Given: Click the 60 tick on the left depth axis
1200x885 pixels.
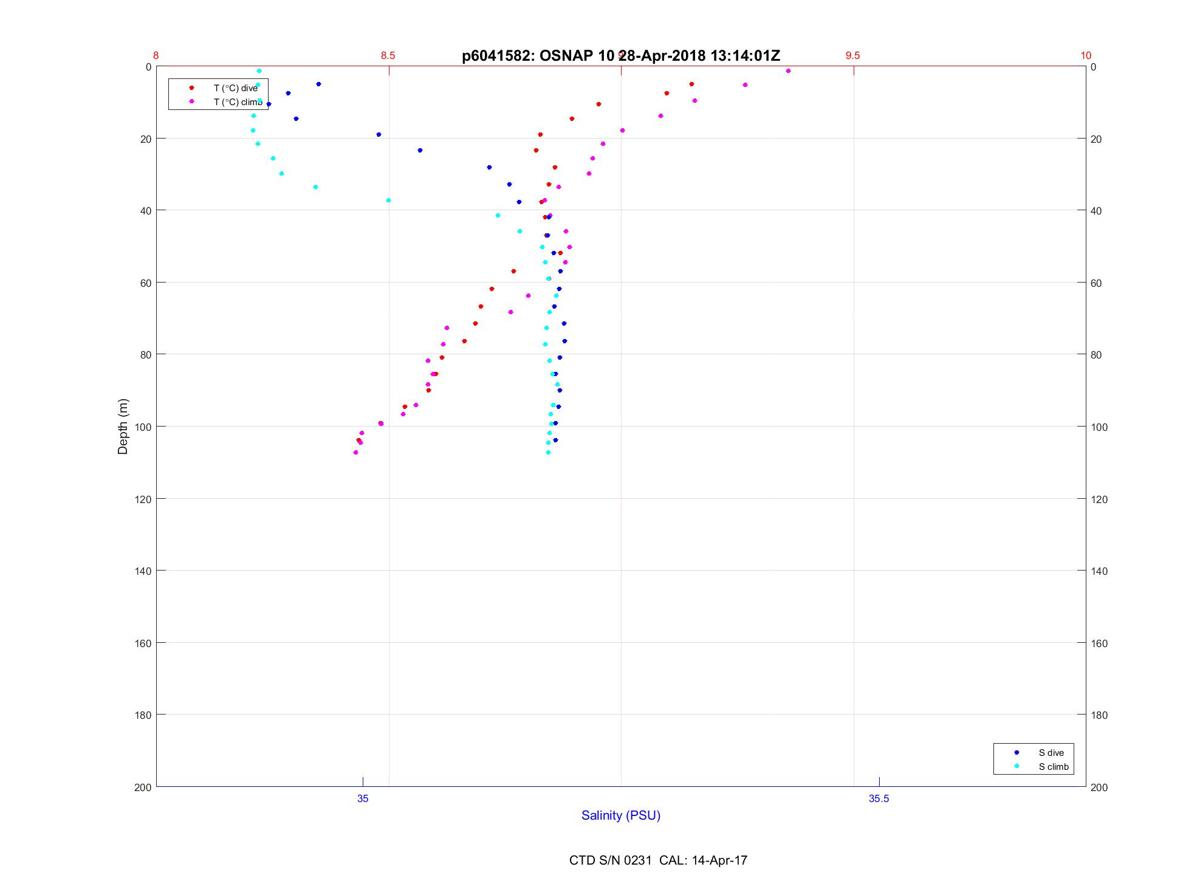Looking at the screenshot, I should point(145,283).
